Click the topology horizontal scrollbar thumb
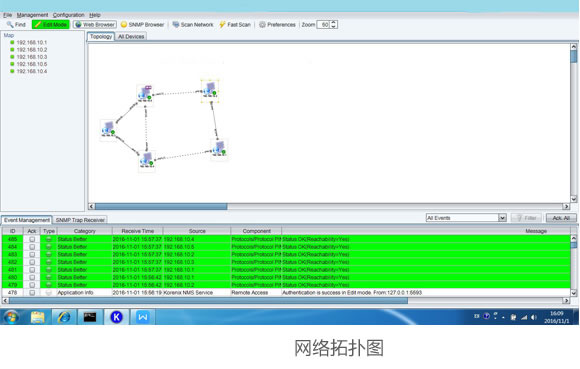Image resolution: width=580 pixels, height=369 pixels. coord(161,206)
